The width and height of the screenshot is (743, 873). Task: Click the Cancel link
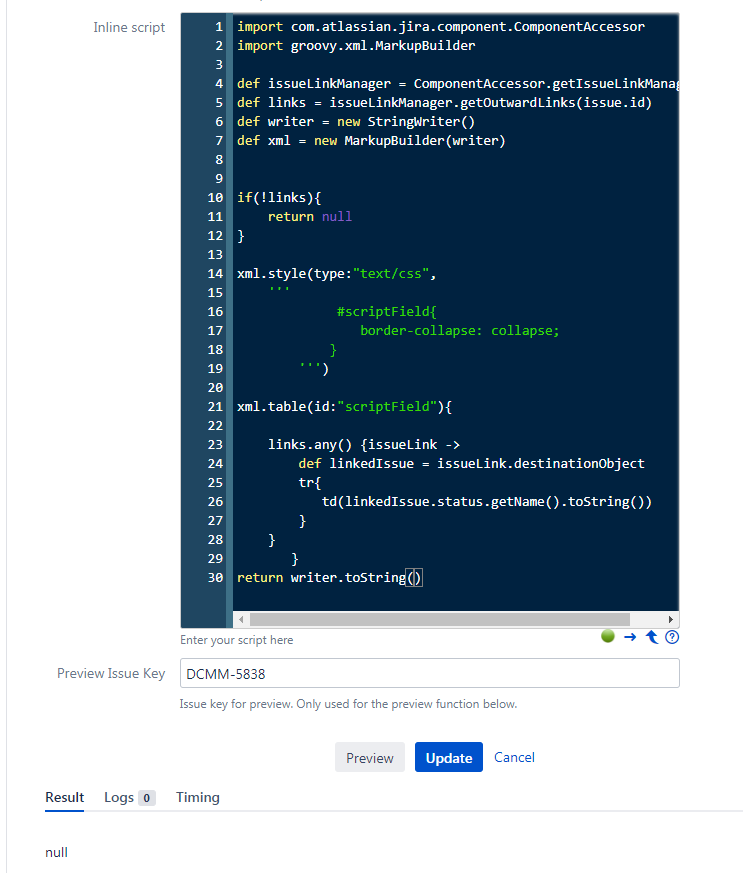[514, 757]
